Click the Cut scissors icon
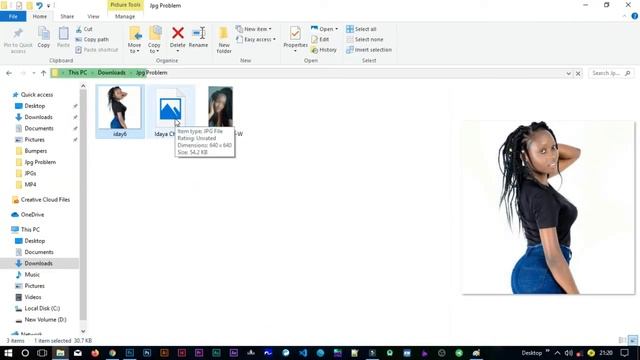The image size is (640, 360). [79, 29]
